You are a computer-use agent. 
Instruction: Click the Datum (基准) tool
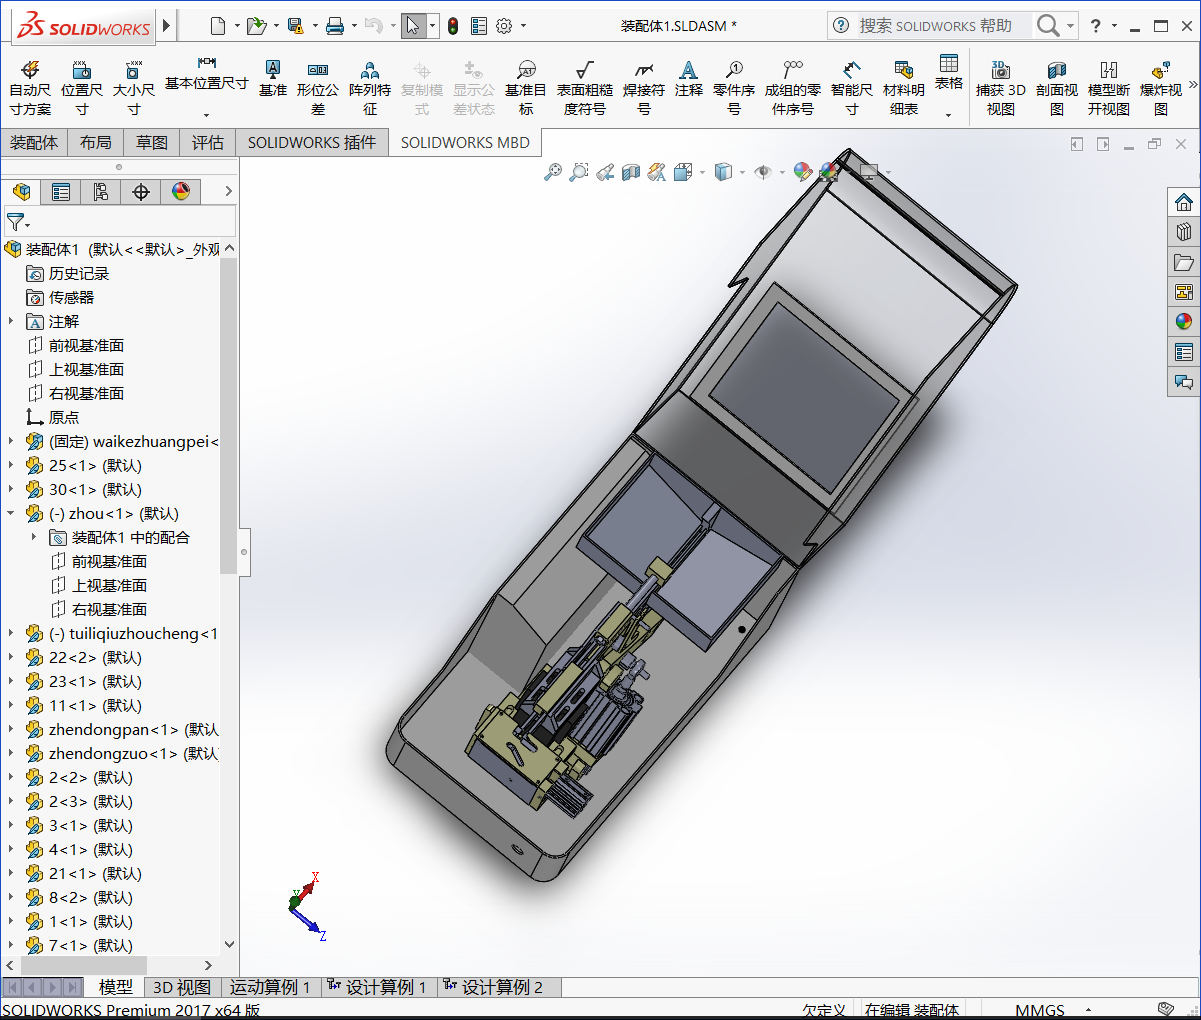[272, 78]
